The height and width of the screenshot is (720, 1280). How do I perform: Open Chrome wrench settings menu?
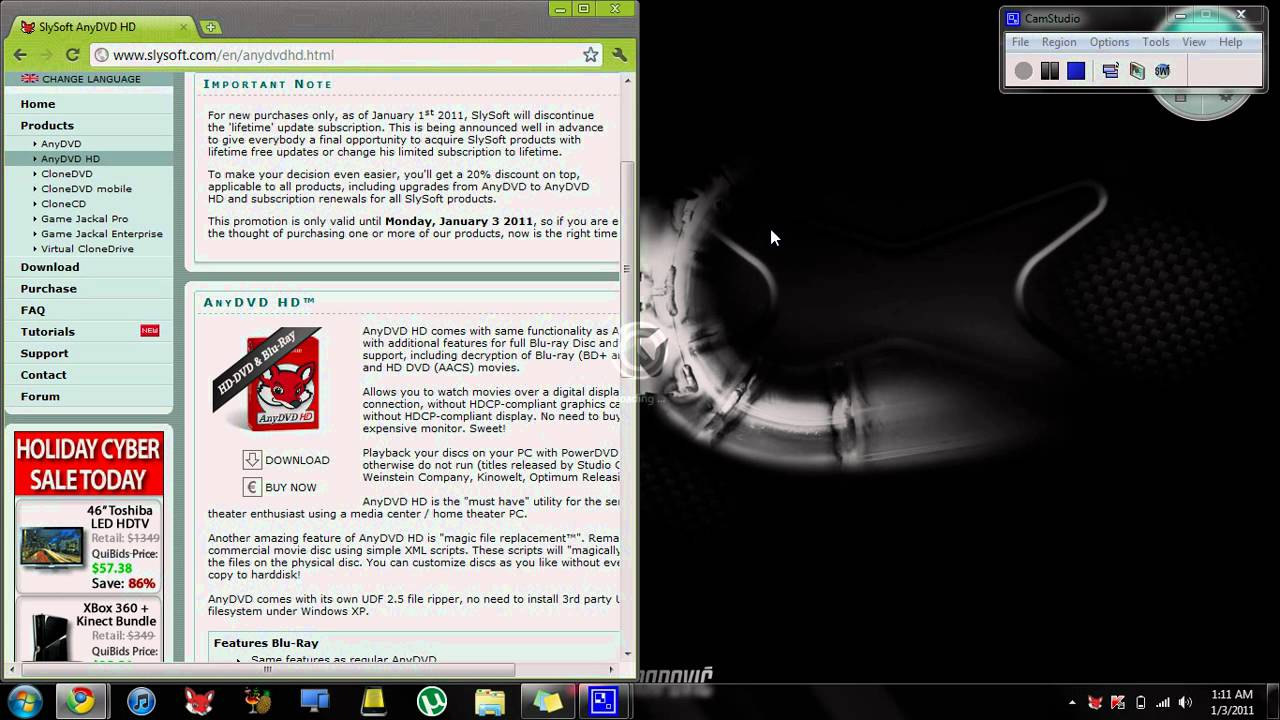(619, 55)
